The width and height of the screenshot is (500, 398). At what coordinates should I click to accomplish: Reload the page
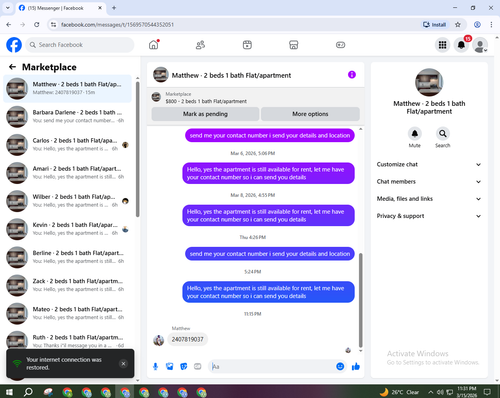[x=37, y=24]
